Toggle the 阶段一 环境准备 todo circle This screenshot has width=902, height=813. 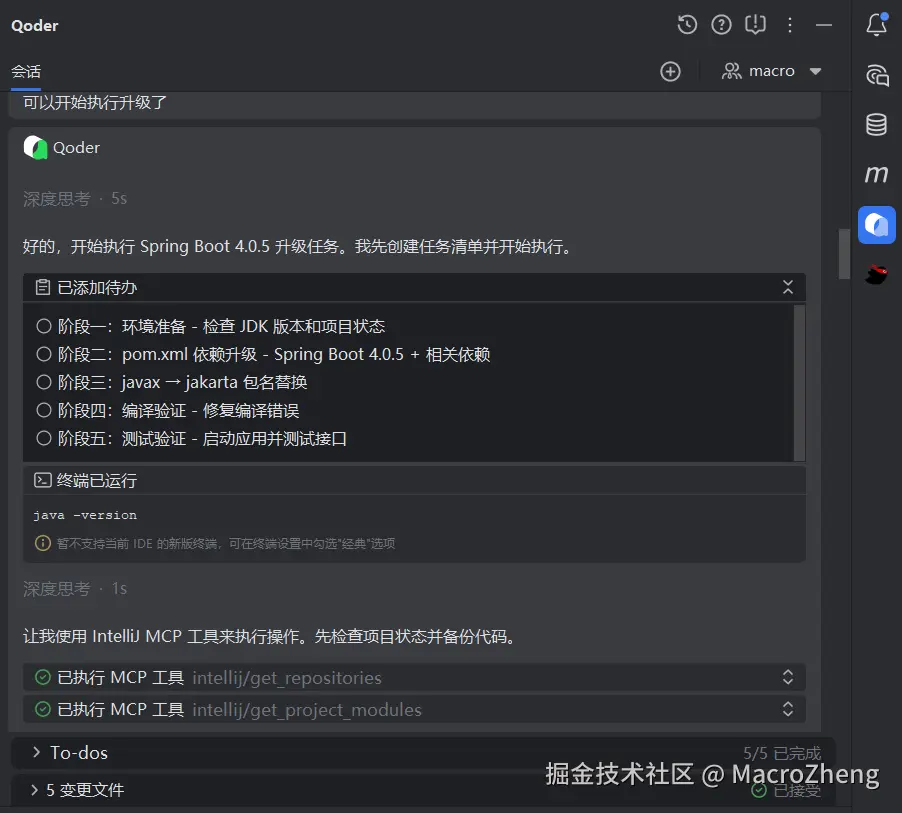pos(44,326)
